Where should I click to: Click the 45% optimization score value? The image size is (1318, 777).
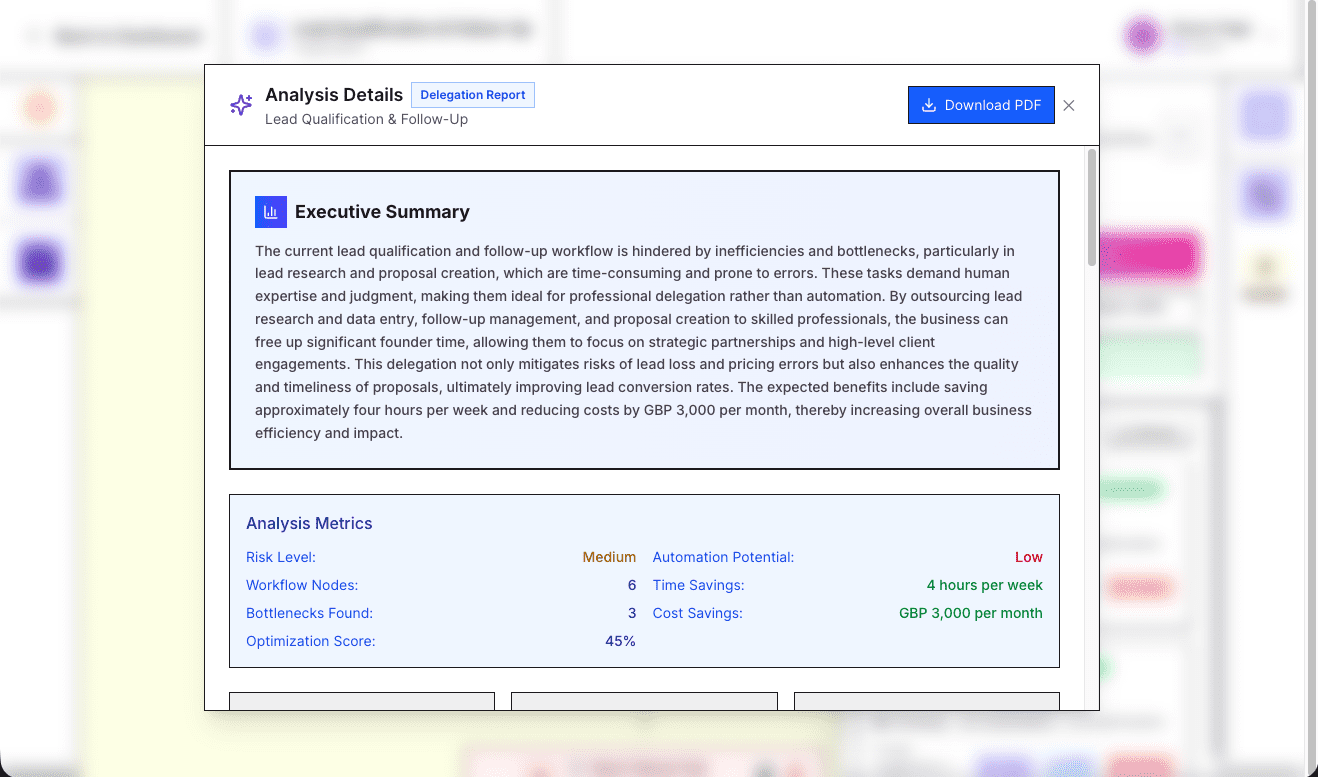(620, 641)
